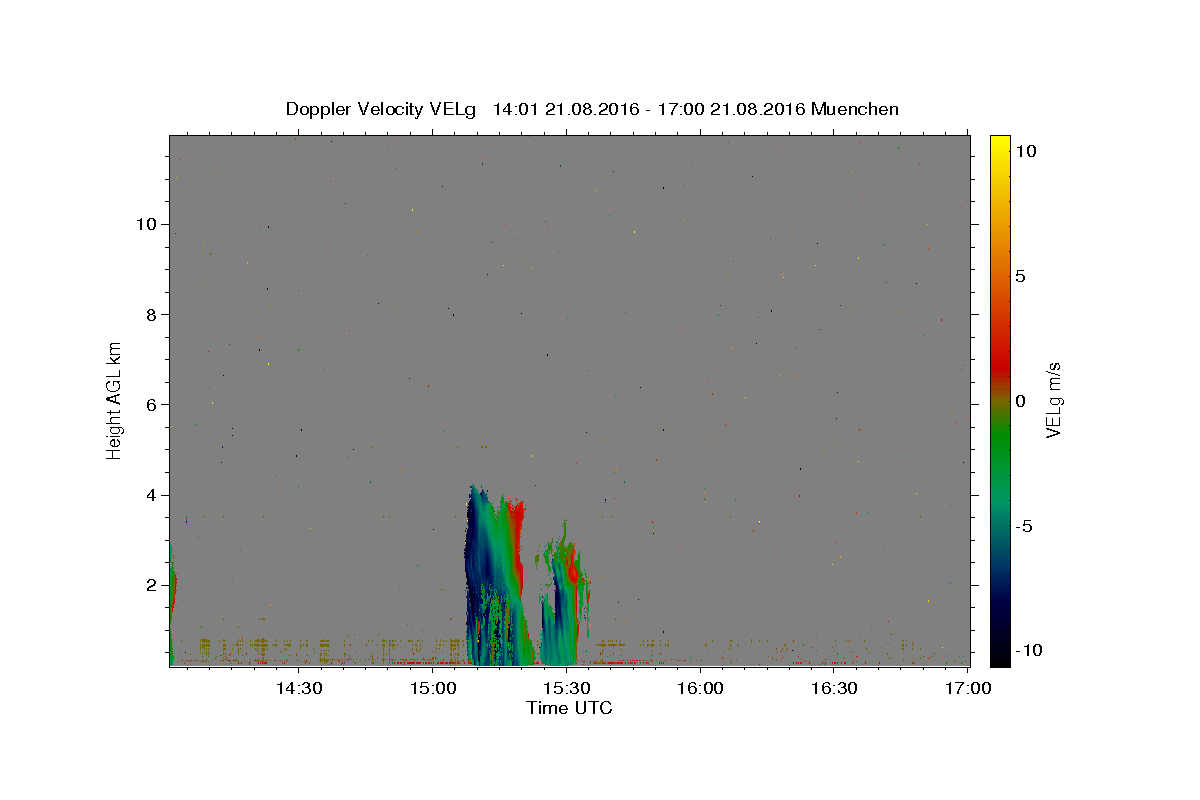The height and width of the screenshot is (800, 1200).
Task: Click the 16:00 time tick label
Action: tap(700, 688)
